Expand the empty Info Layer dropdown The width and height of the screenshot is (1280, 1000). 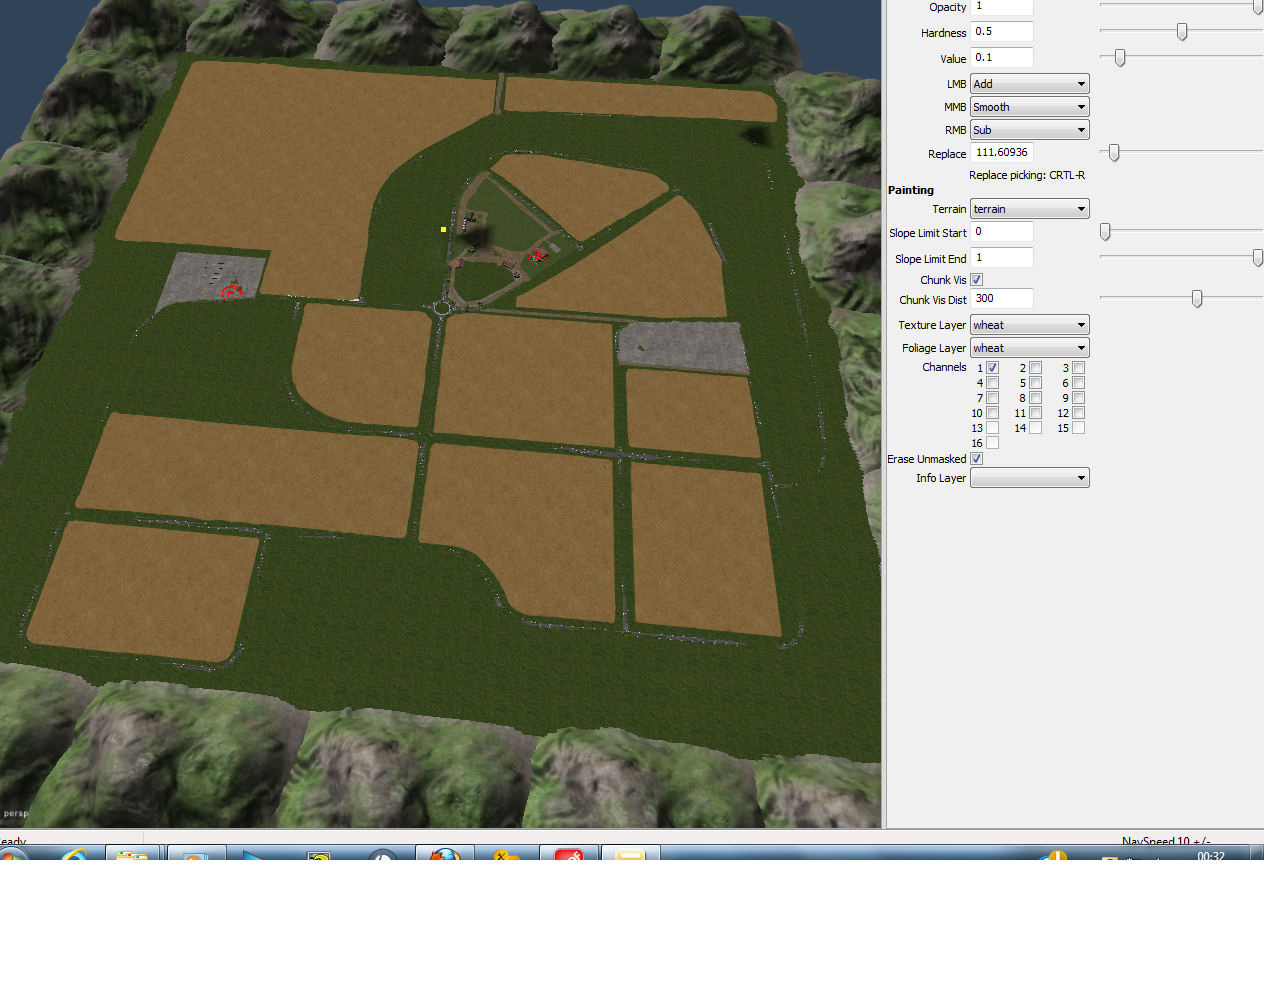pos(1029,478)
